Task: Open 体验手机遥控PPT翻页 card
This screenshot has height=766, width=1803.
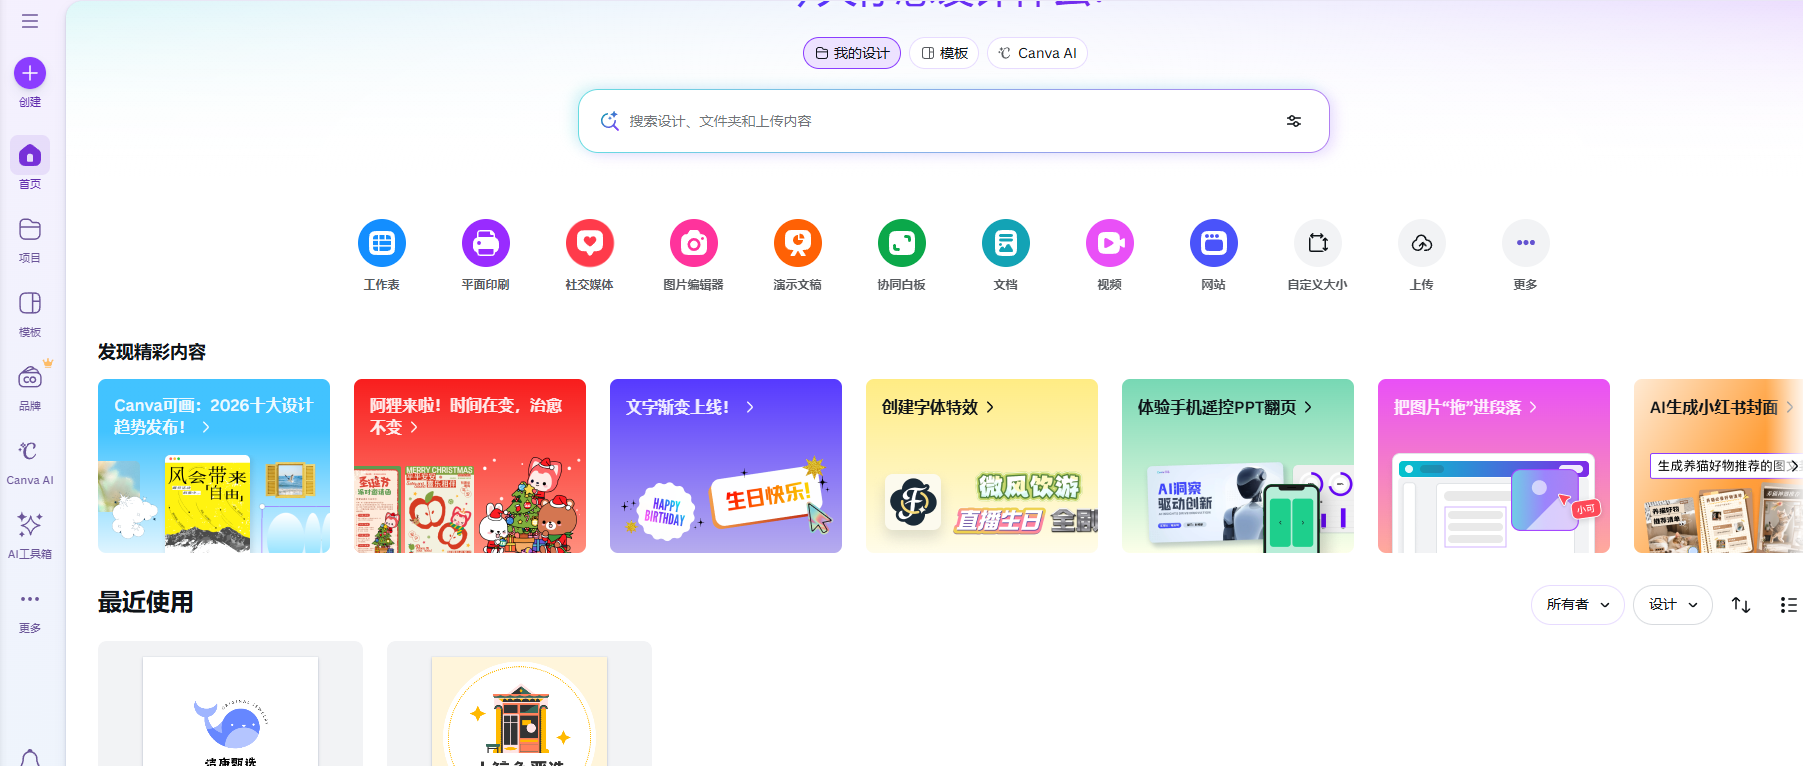Action: click(x=1238, y=466)
